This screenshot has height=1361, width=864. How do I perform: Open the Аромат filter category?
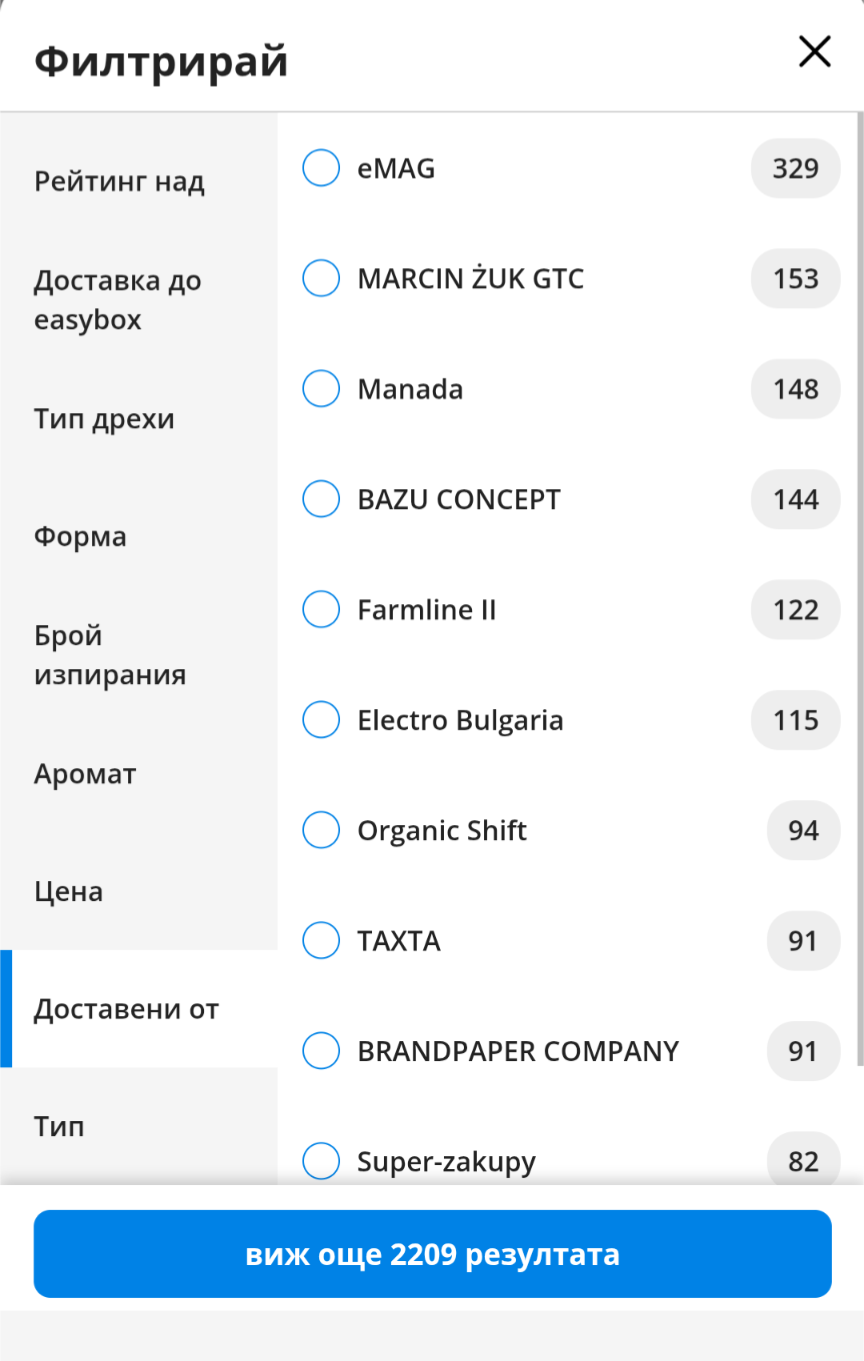pyautogui.click(x=85, y=774)
